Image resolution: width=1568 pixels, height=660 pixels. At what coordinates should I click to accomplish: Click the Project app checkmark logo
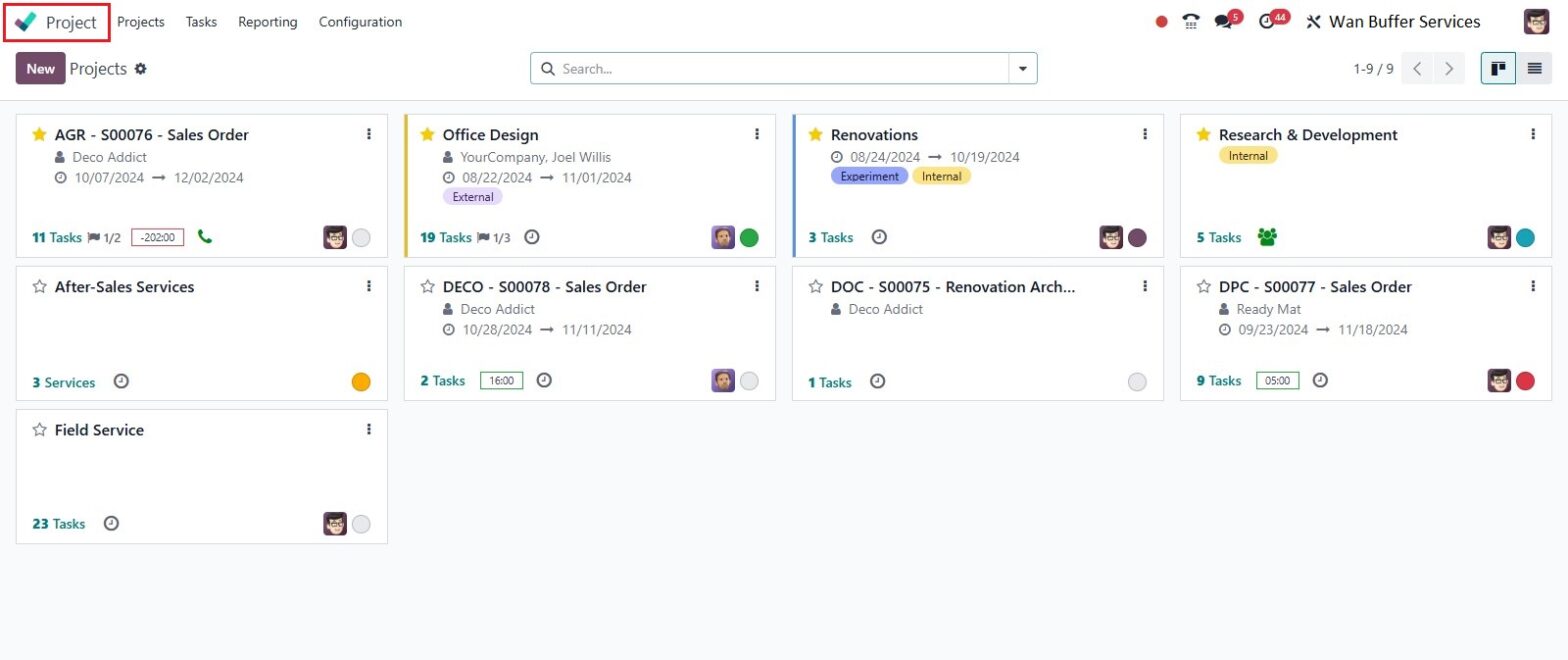(27, 21)
